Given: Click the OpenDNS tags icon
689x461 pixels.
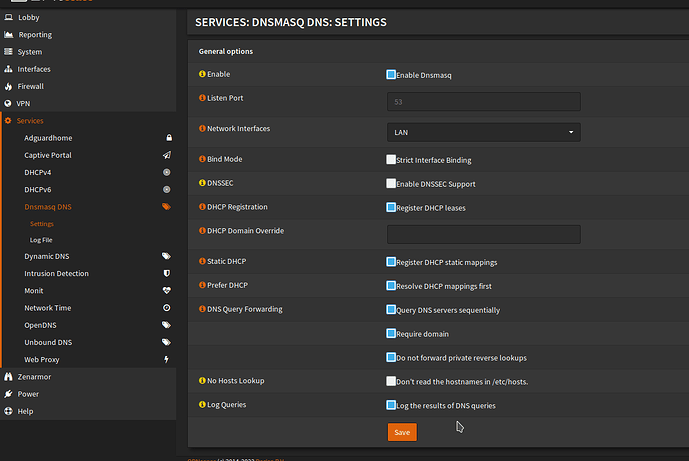Looking at the screenshot, I should tap(166, 325).
